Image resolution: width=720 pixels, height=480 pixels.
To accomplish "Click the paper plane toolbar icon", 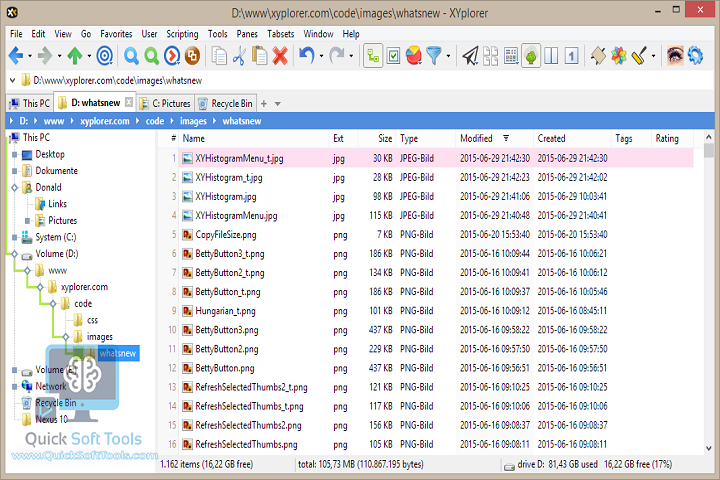I will tap(470, 56).
